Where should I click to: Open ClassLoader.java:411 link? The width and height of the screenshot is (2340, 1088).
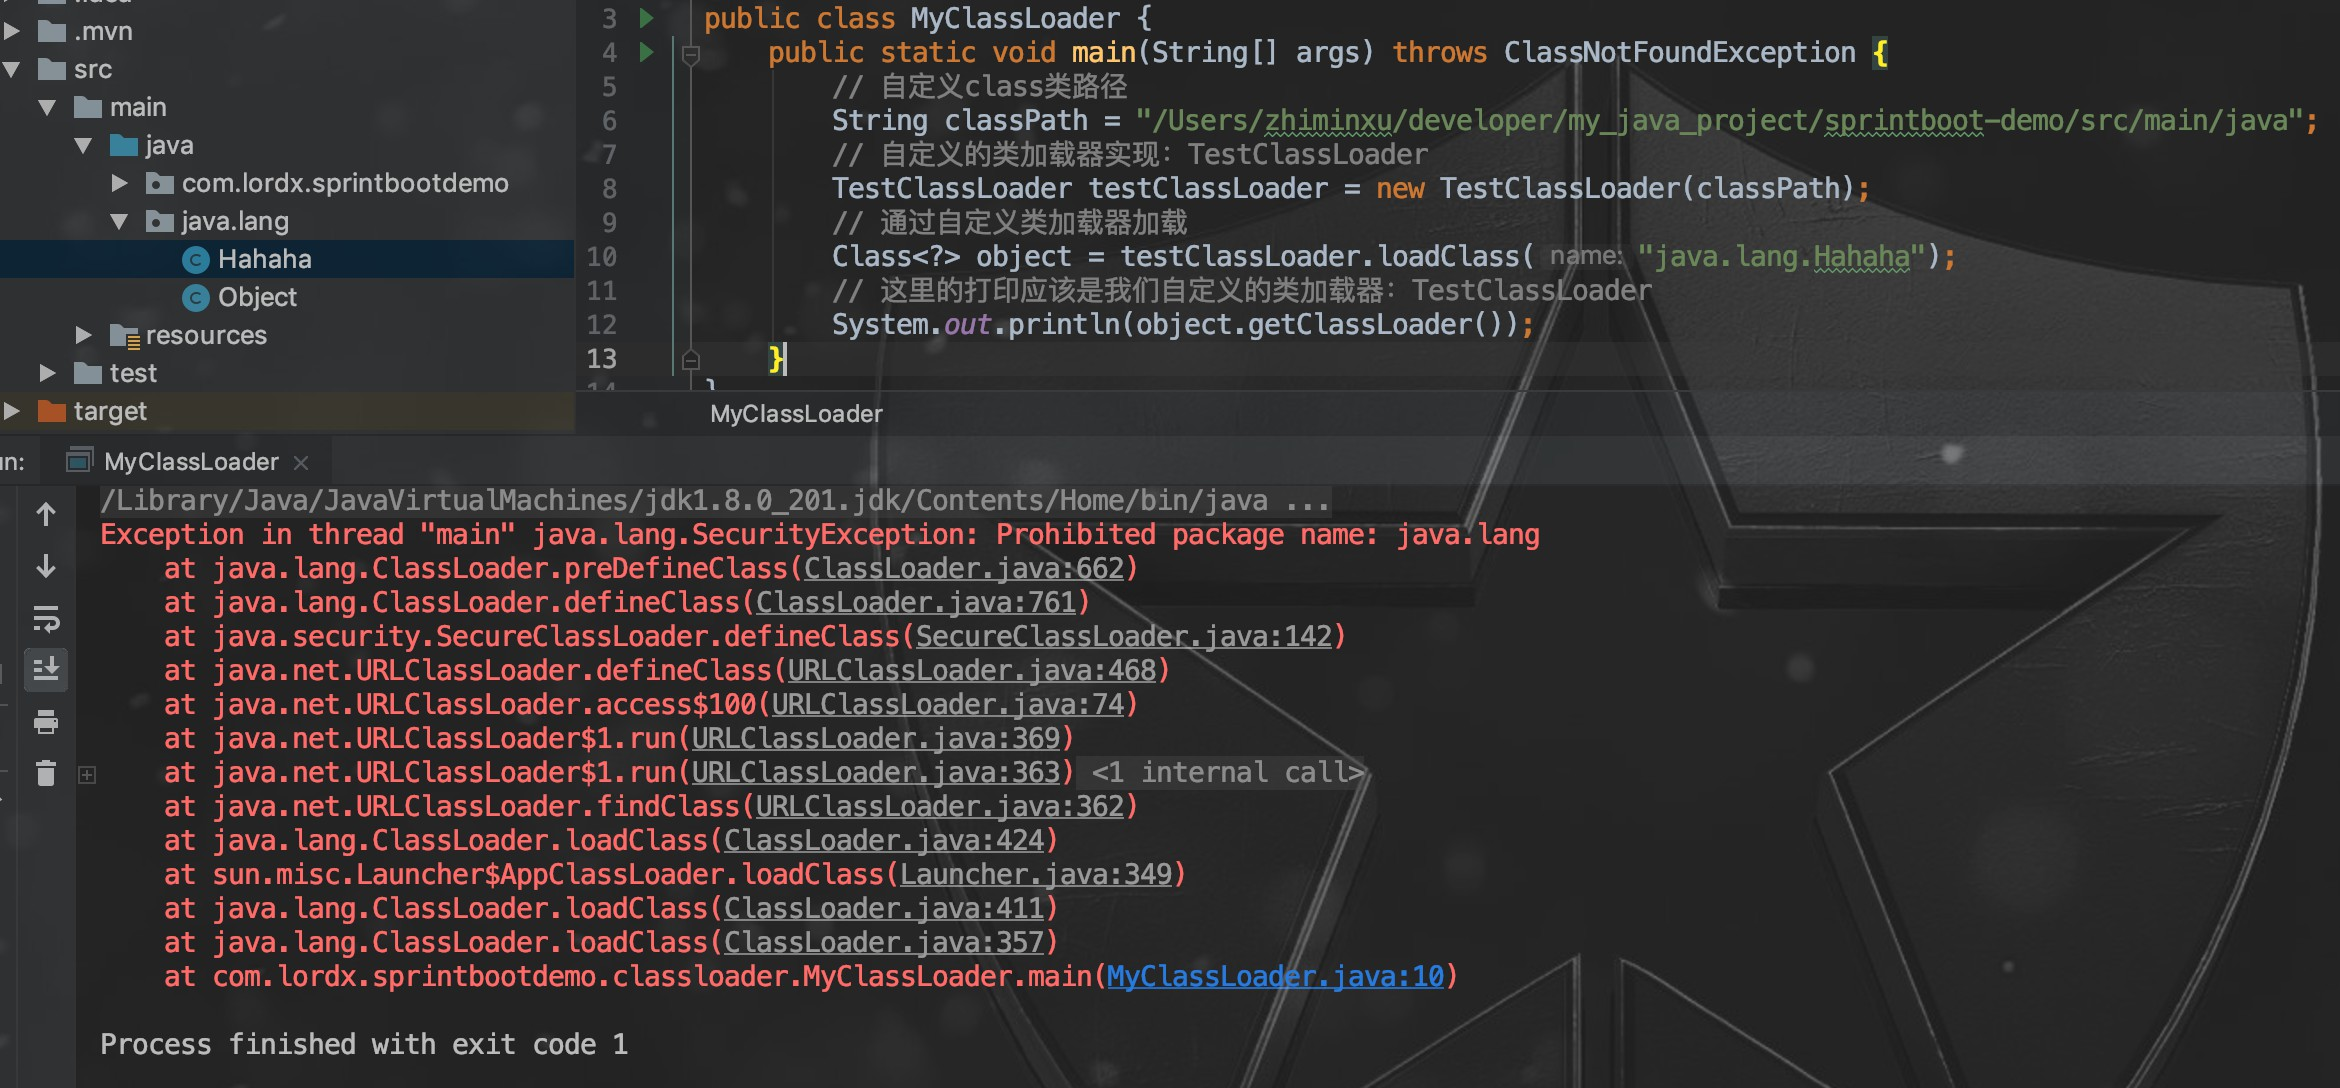tap(884, 908)
